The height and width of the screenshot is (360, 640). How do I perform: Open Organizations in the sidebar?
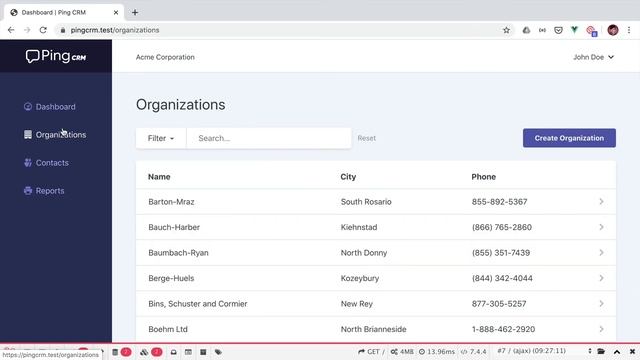tap(55, 135)
